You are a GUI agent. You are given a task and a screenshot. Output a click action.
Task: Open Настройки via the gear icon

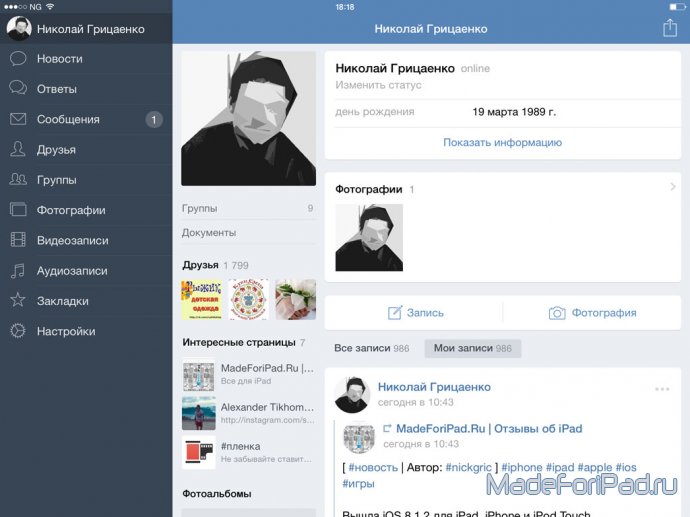[x=18, y=331]
